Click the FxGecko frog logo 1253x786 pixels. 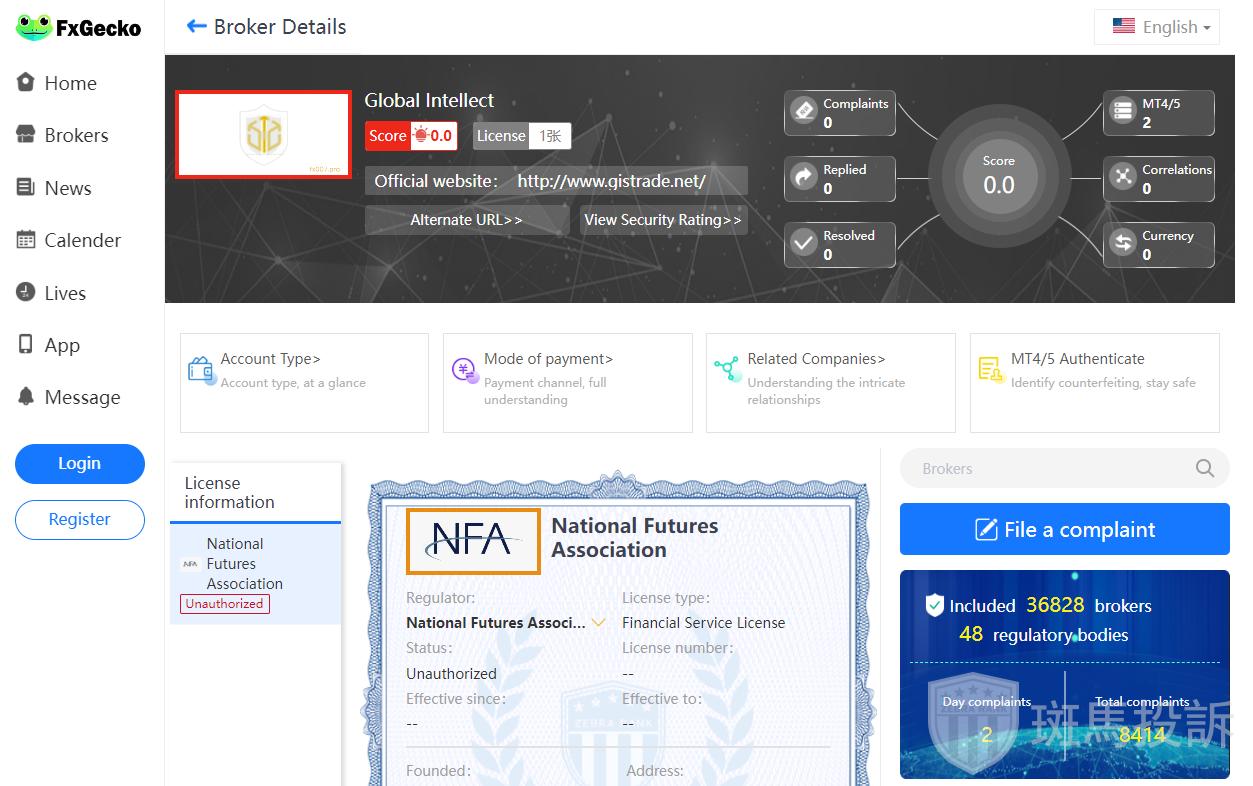coord(33,27)
